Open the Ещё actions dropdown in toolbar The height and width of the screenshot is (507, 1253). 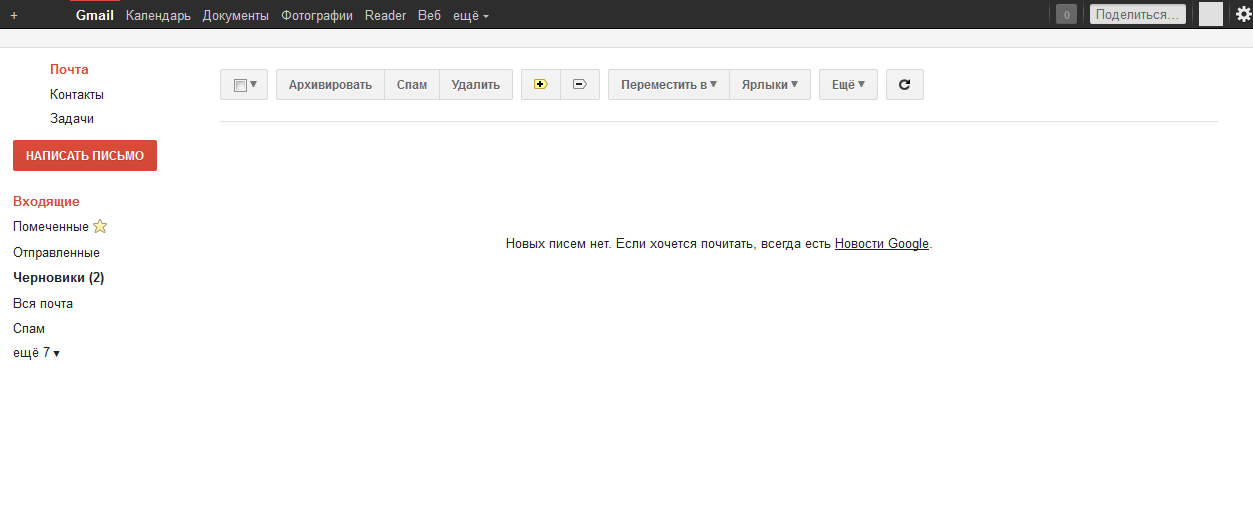point(848,85)
